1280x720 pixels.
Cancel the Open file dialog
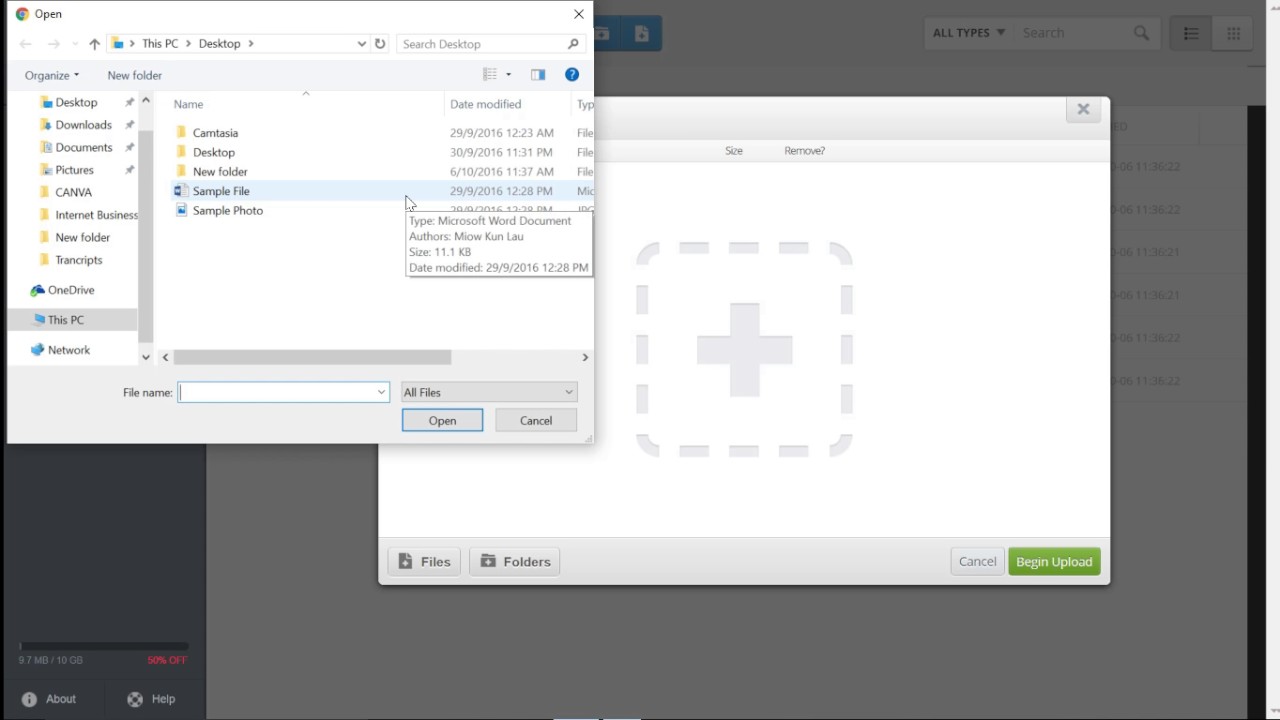pos(536,421)
